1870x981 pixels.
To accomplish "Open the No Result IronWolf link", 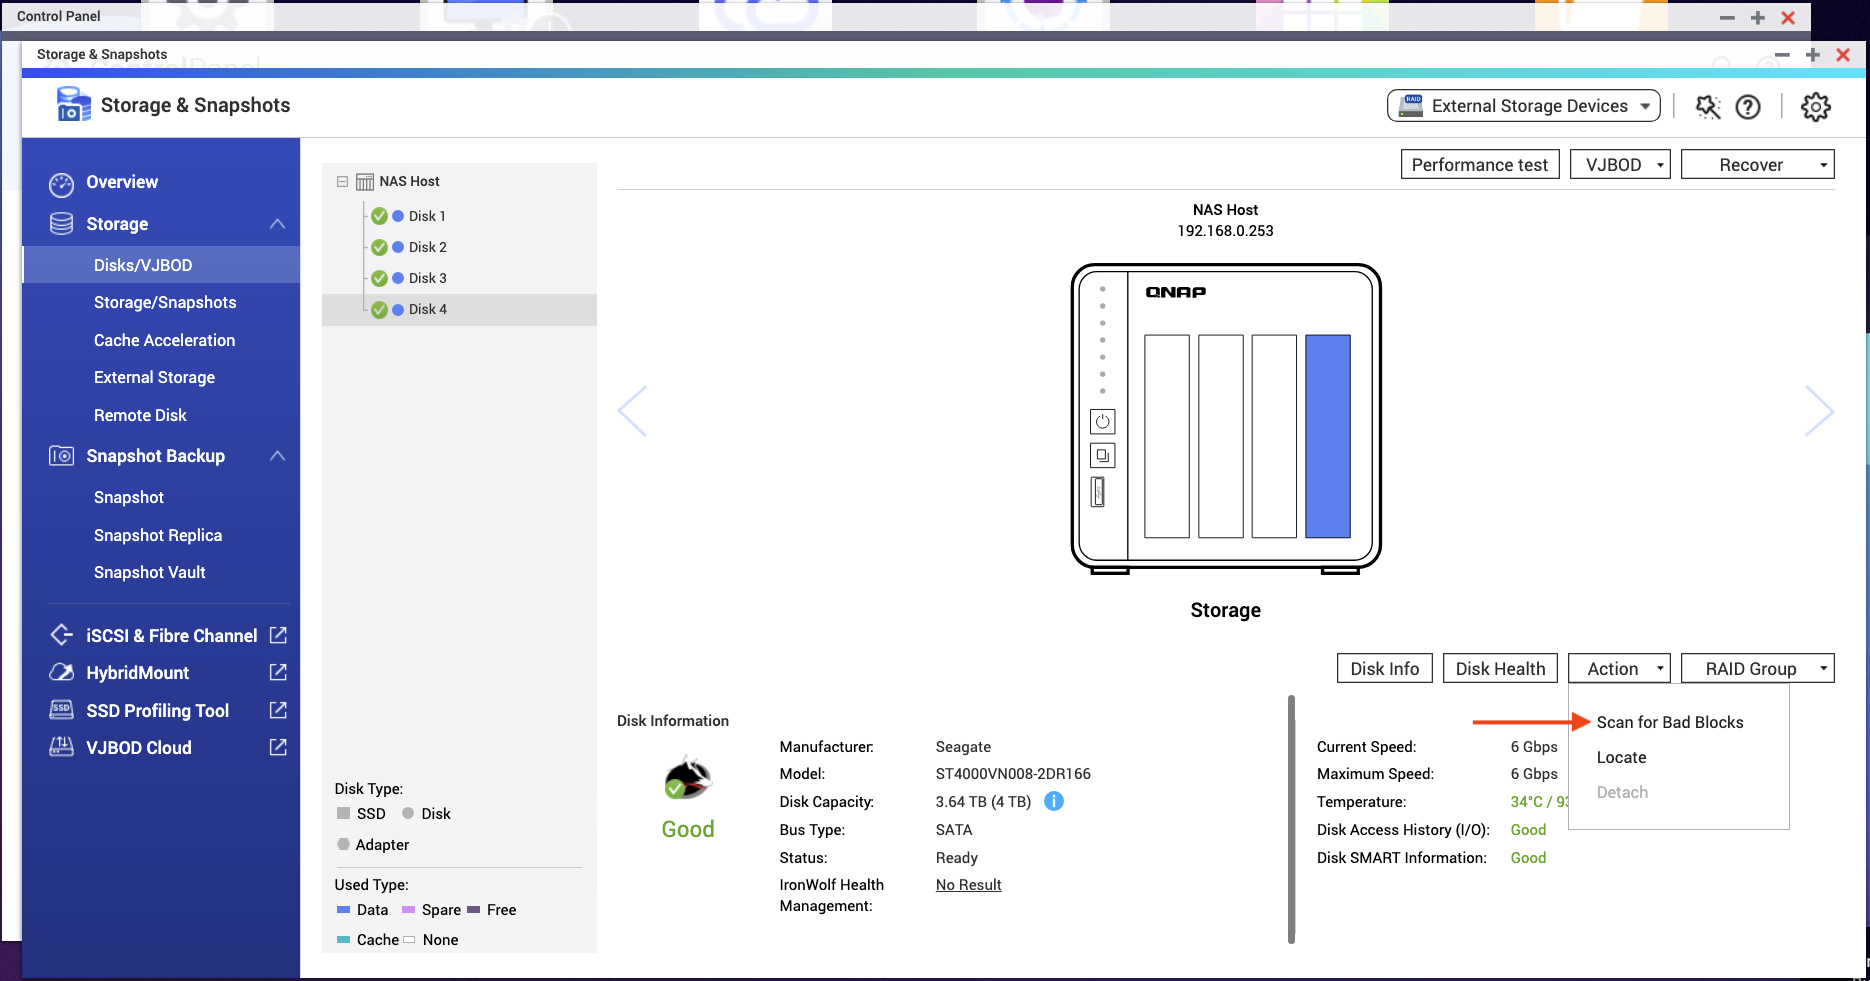I will point(968,885).
